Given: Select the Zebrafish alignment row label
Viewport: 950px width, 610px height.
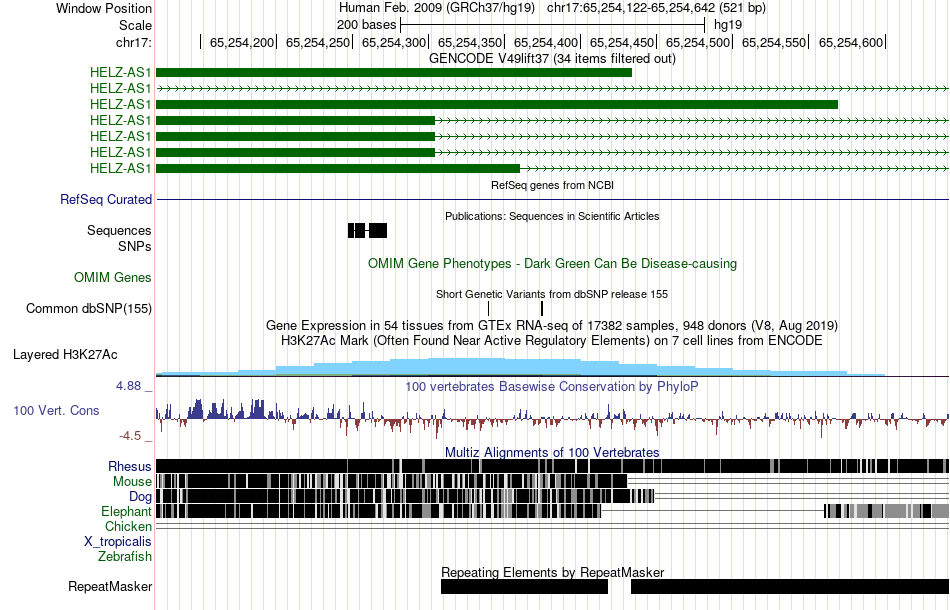Looking at the screenshot, I should pos(125,556).
